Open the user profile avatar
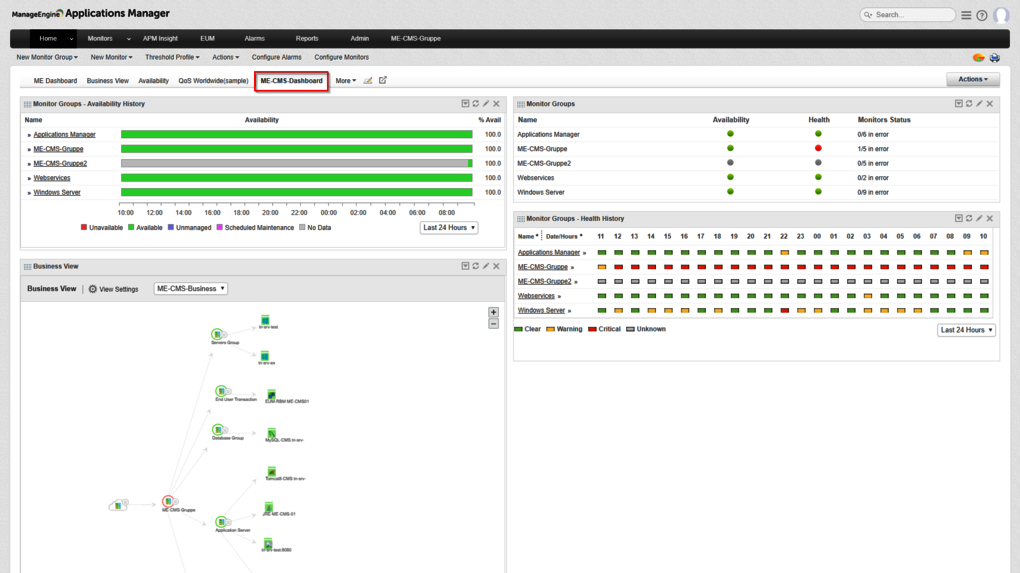 tap(1002, 15)
